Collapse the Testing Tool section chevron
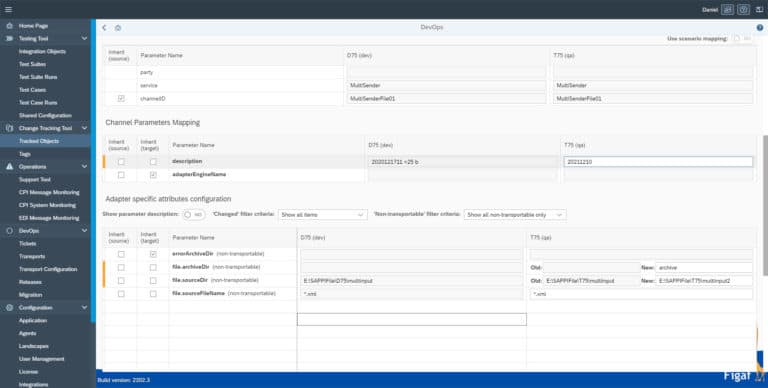The image size is (768, 388). tap(84, 38)
